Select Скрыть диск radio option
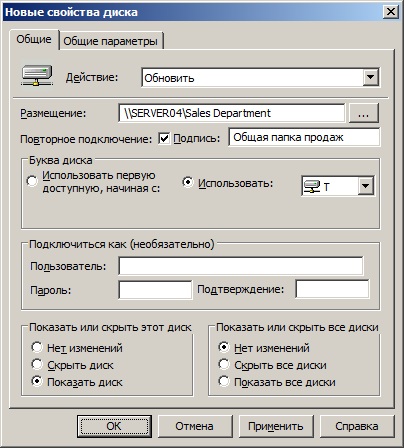The width and height of the screenshot is (404, 448). pos(37,364)
